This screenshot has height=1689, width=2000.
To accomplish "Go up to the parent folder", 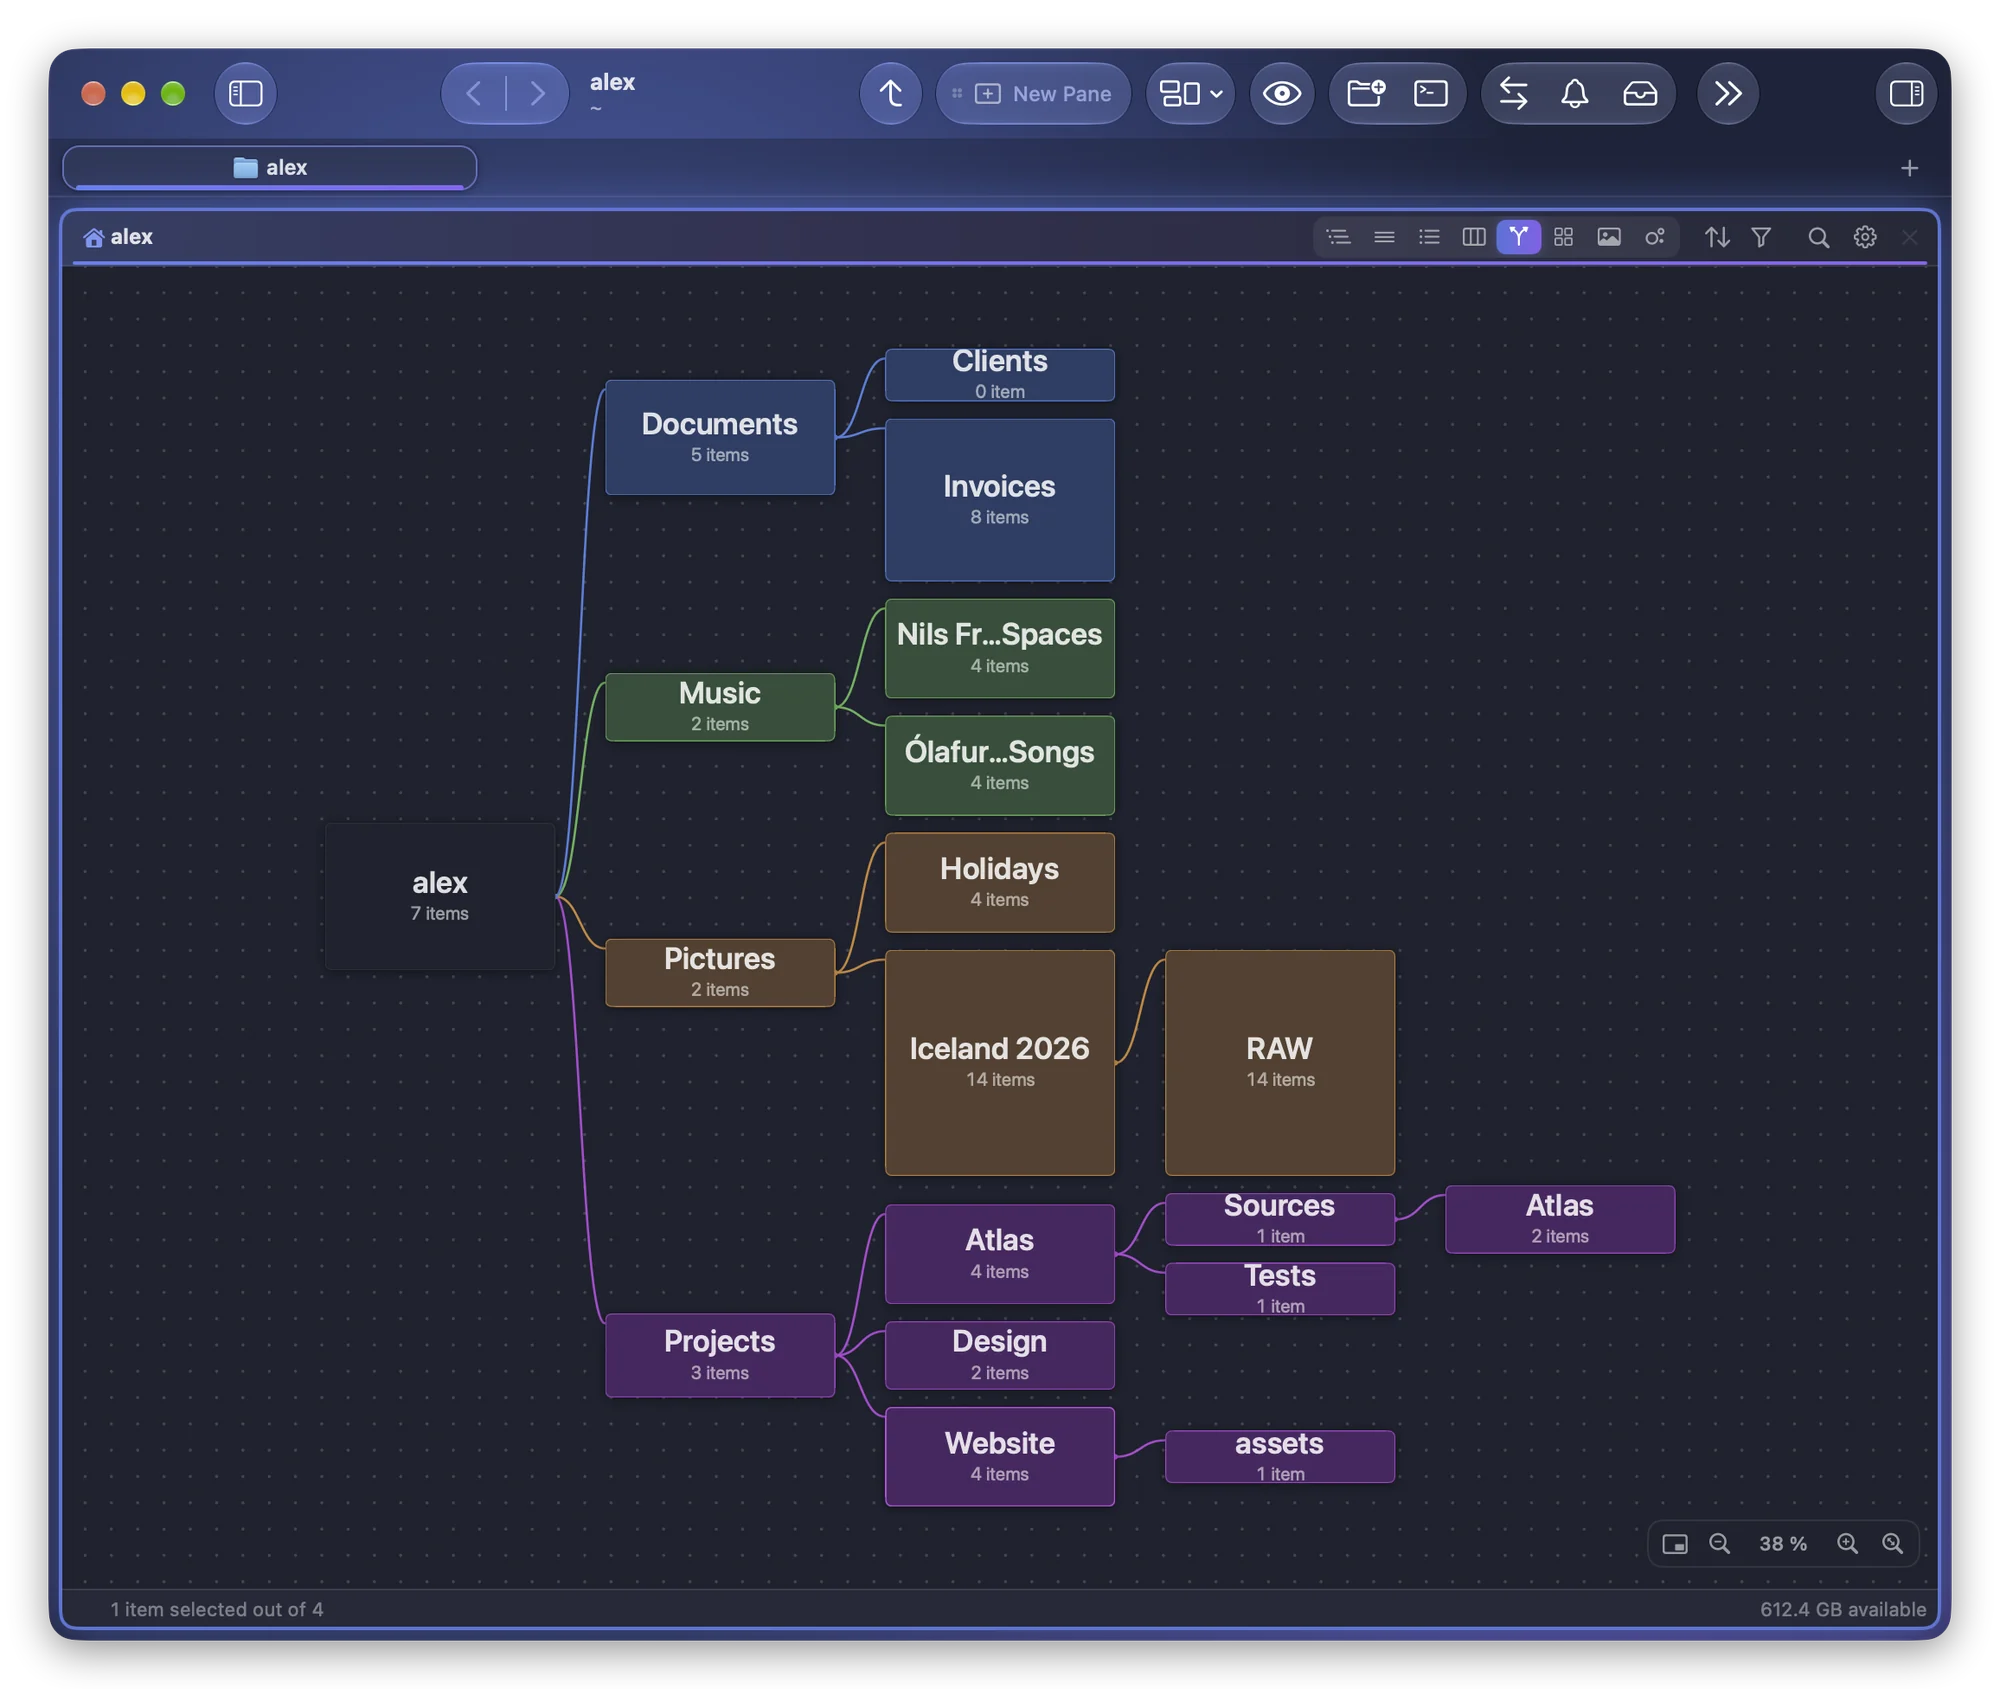I will [890, 93].
